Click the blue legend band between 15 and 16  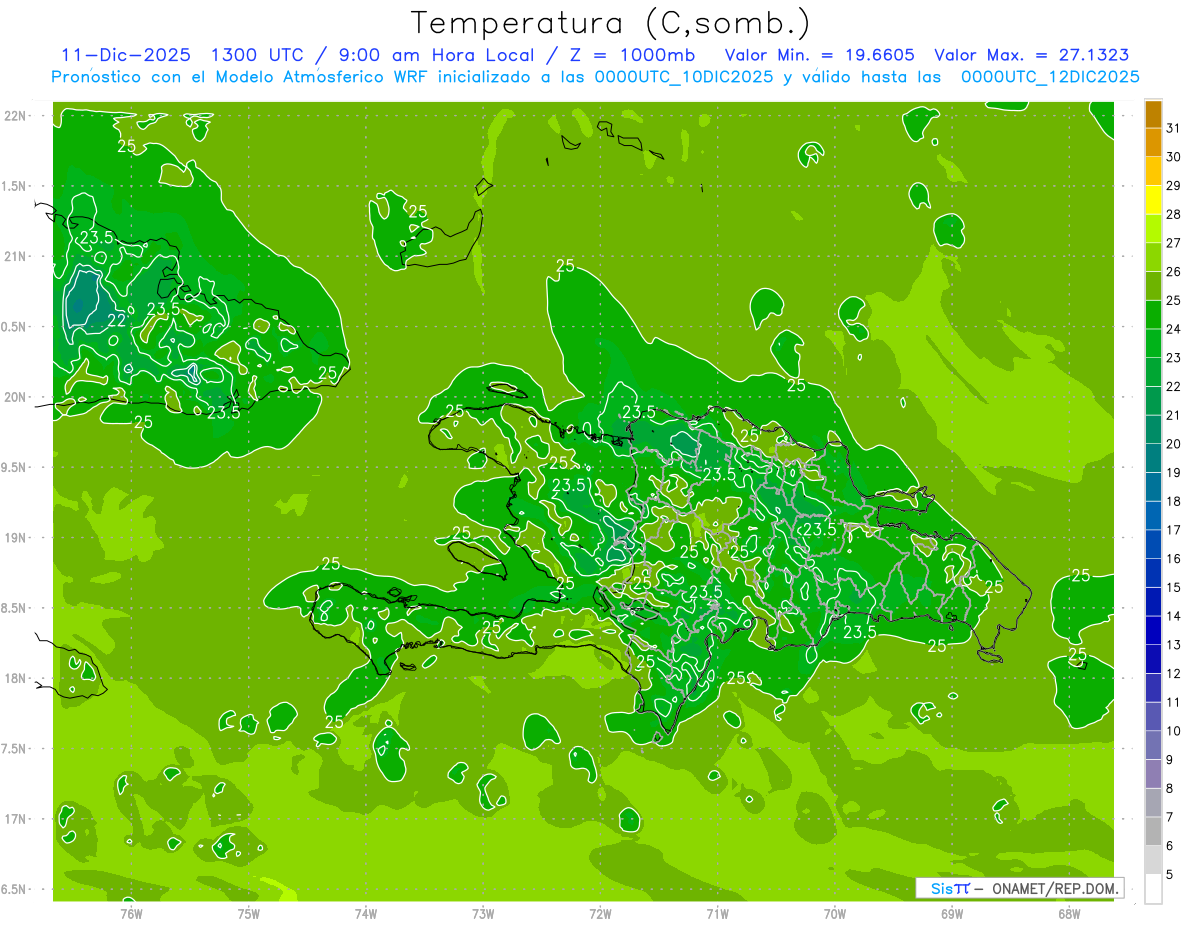coord(1153,573)
